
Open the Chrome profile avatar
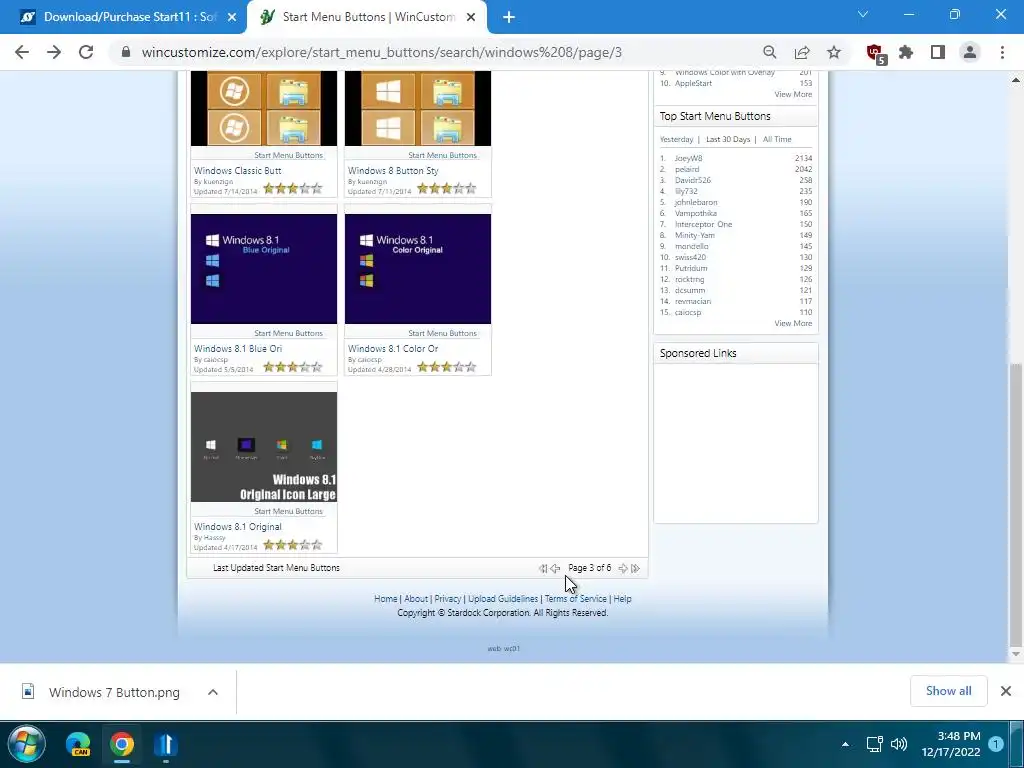[x=970, y=52]
